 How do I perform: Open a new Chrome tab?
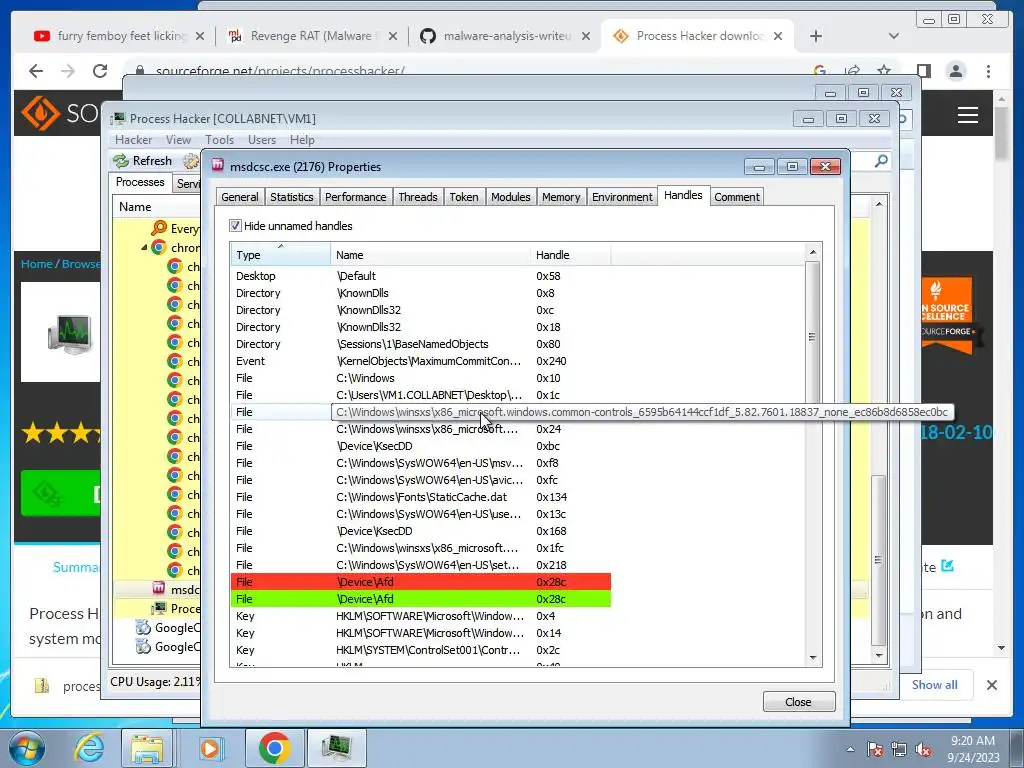click(816, 36)
